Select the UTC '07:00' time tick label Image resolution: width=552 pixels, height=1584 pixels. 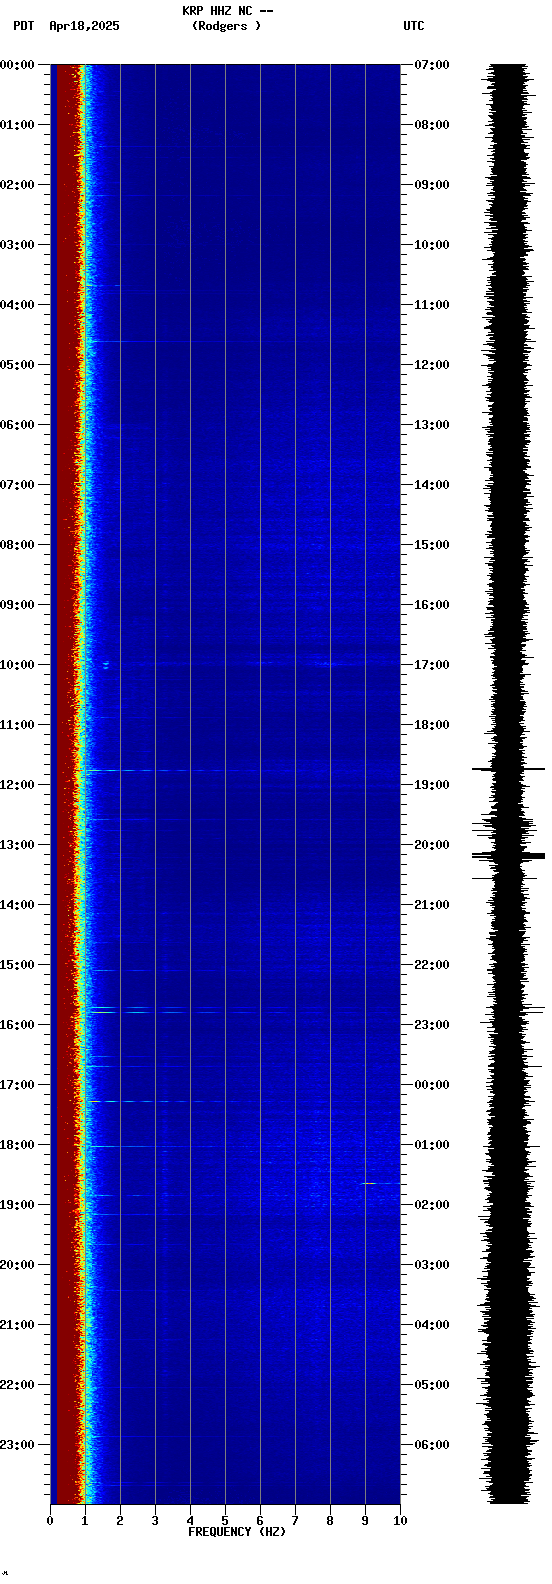pyautogui.click(x=432, y=65)
